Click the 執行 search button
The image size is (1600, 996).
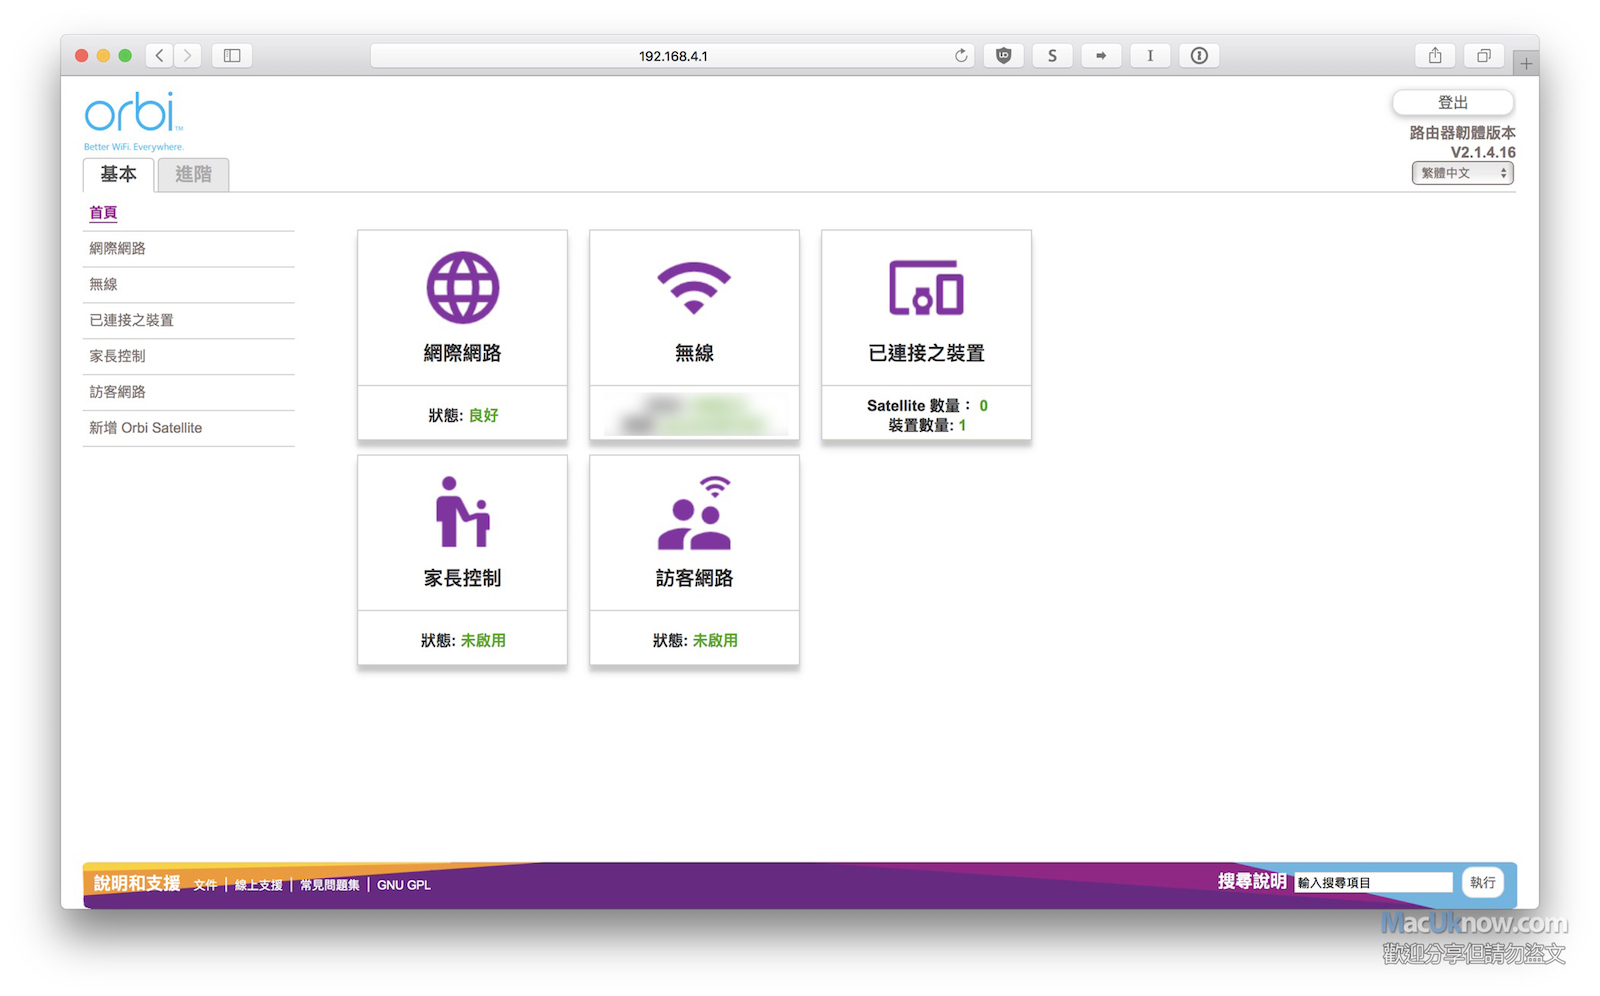click(x=1482, y=882)
